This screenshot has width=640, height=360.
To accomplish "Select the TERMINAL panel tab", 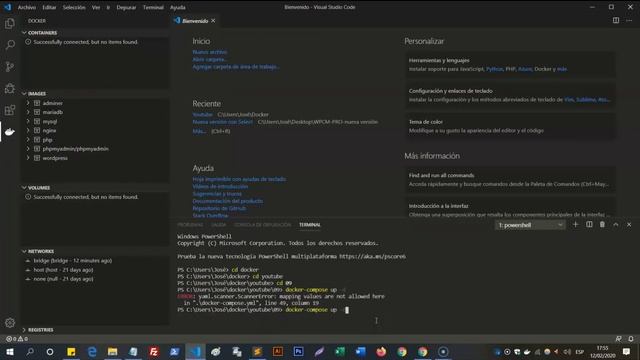I will (310, 225).
